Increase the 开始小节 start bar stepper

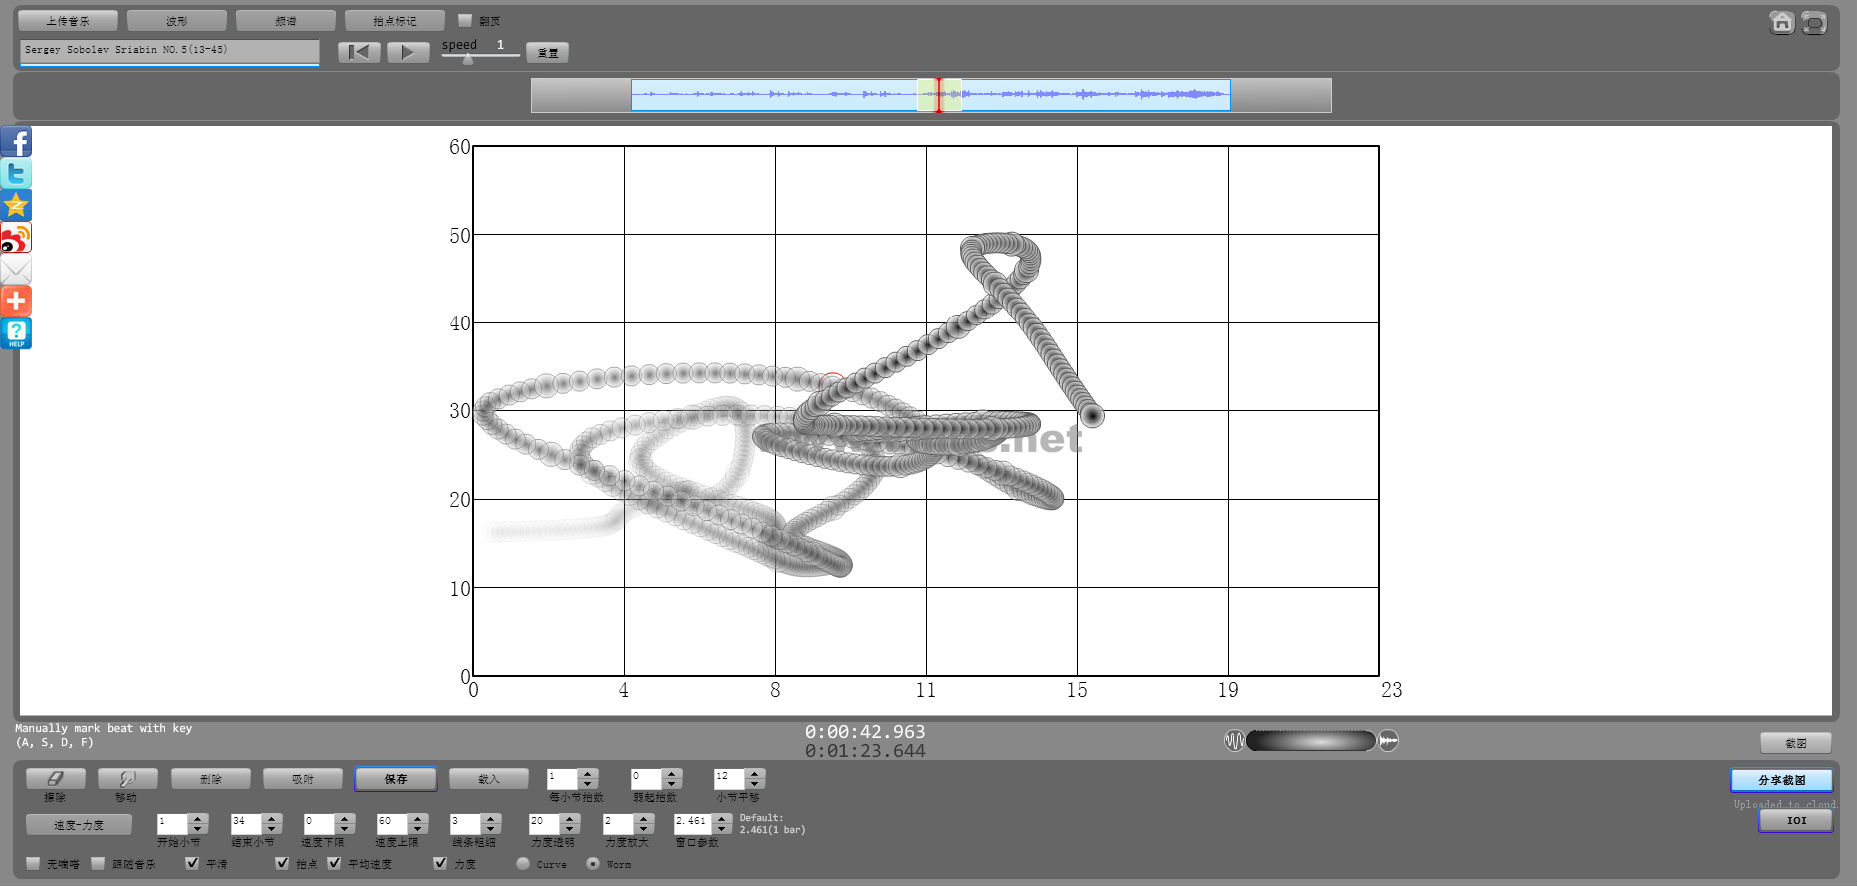(198, 819)
